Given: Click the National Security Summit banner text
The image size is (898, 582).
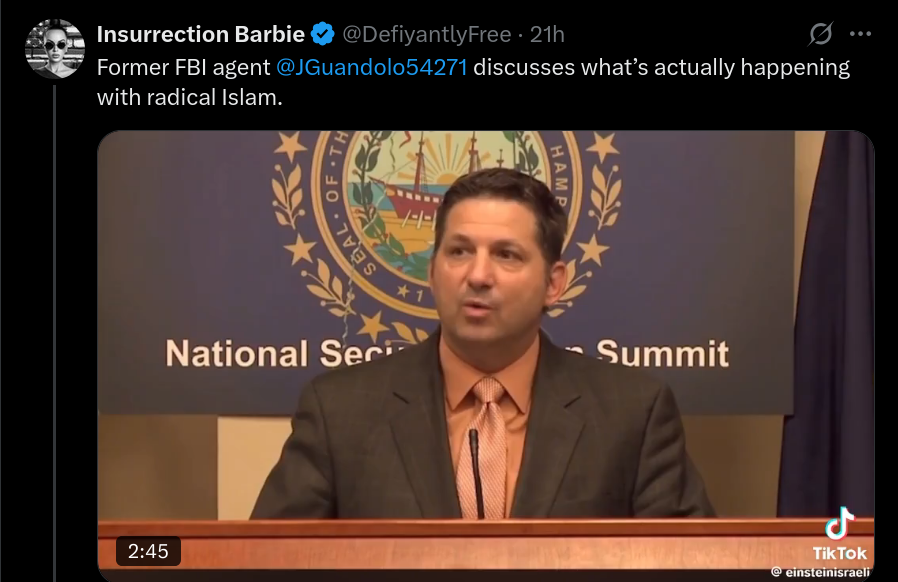Looking at the screenshot, I should 447,353.
